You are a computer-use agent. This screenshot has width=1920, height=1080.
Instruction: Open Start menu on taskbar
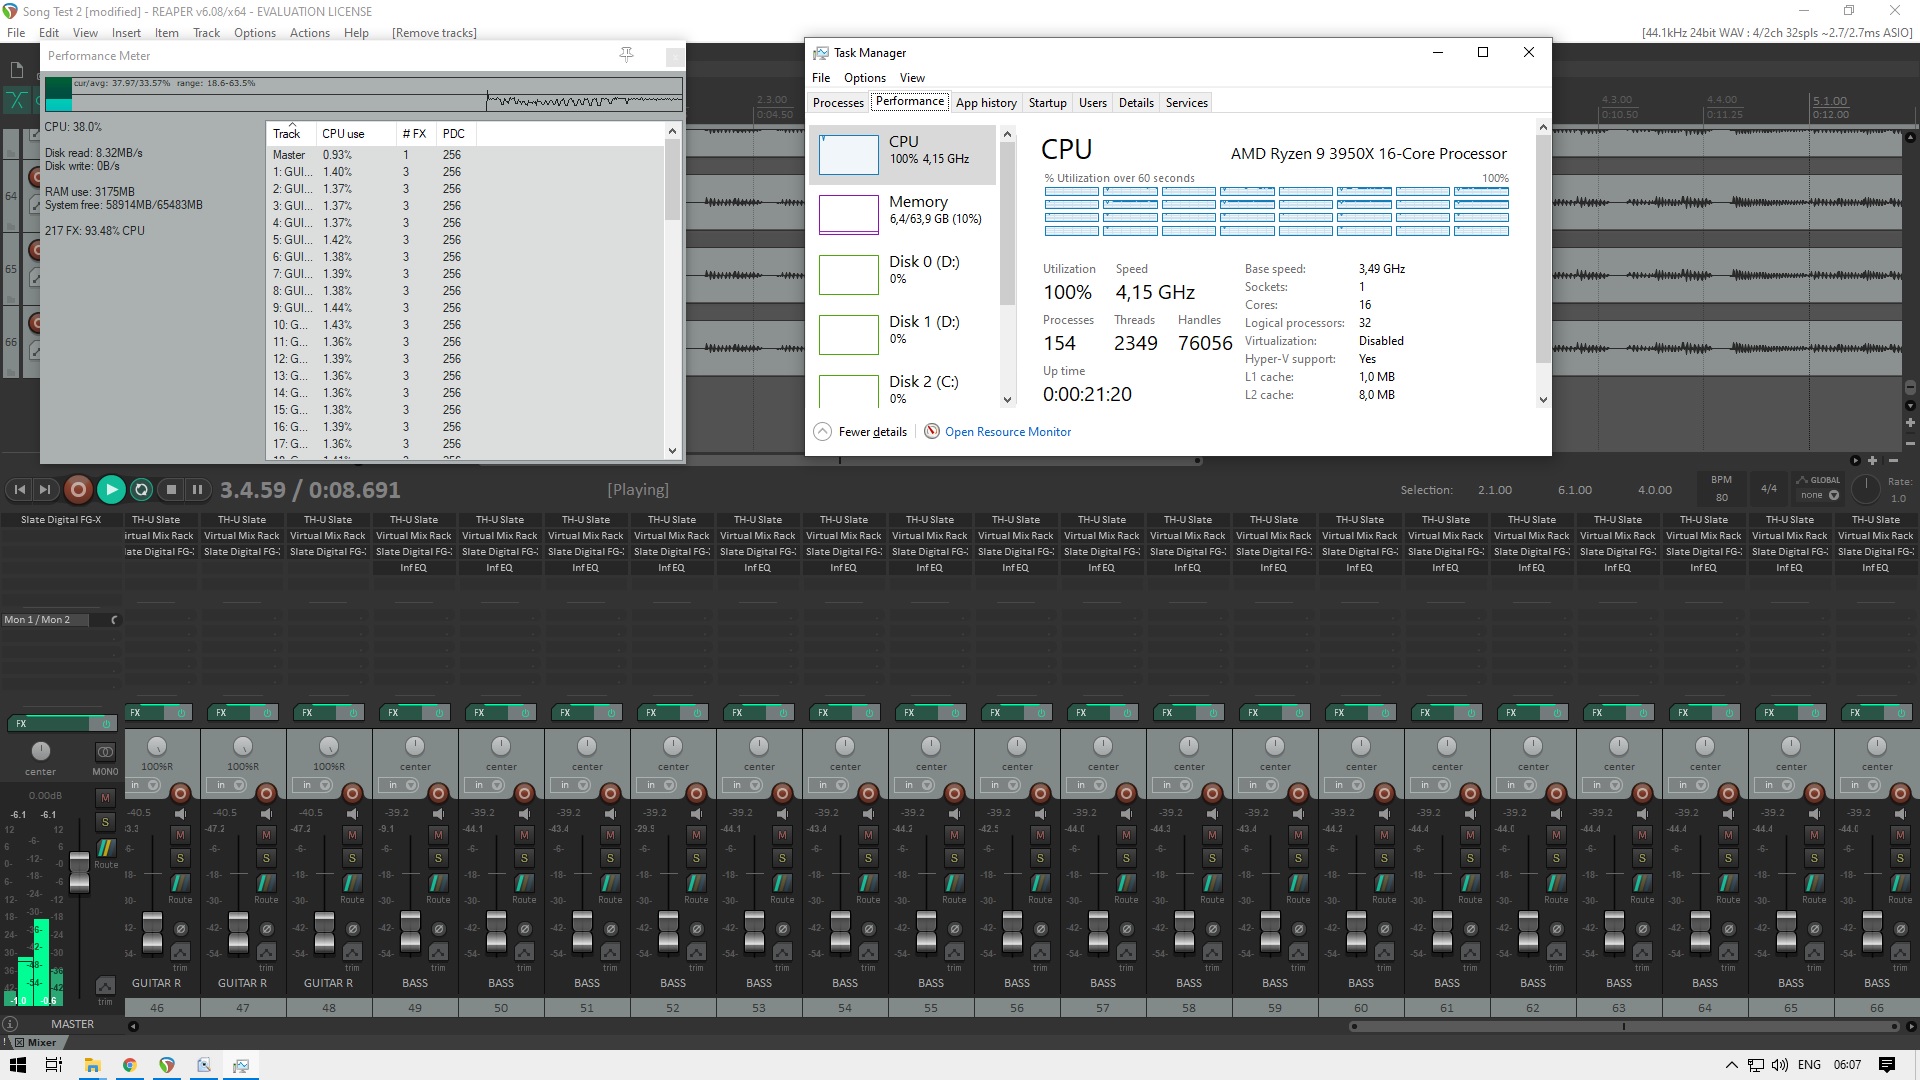(x=18, y=1065)
